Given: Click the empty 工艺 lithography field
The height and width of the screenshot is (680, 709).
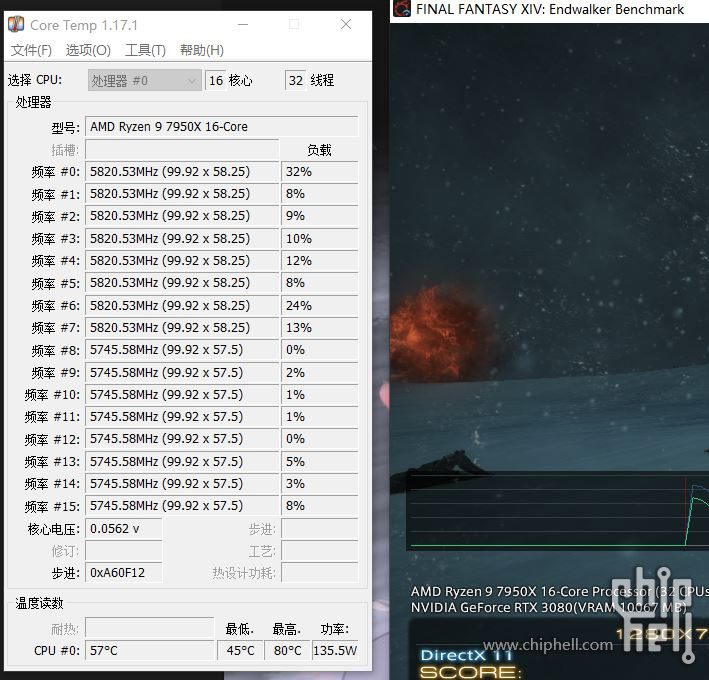Looking at the screenshot, I should pos(320,551).
